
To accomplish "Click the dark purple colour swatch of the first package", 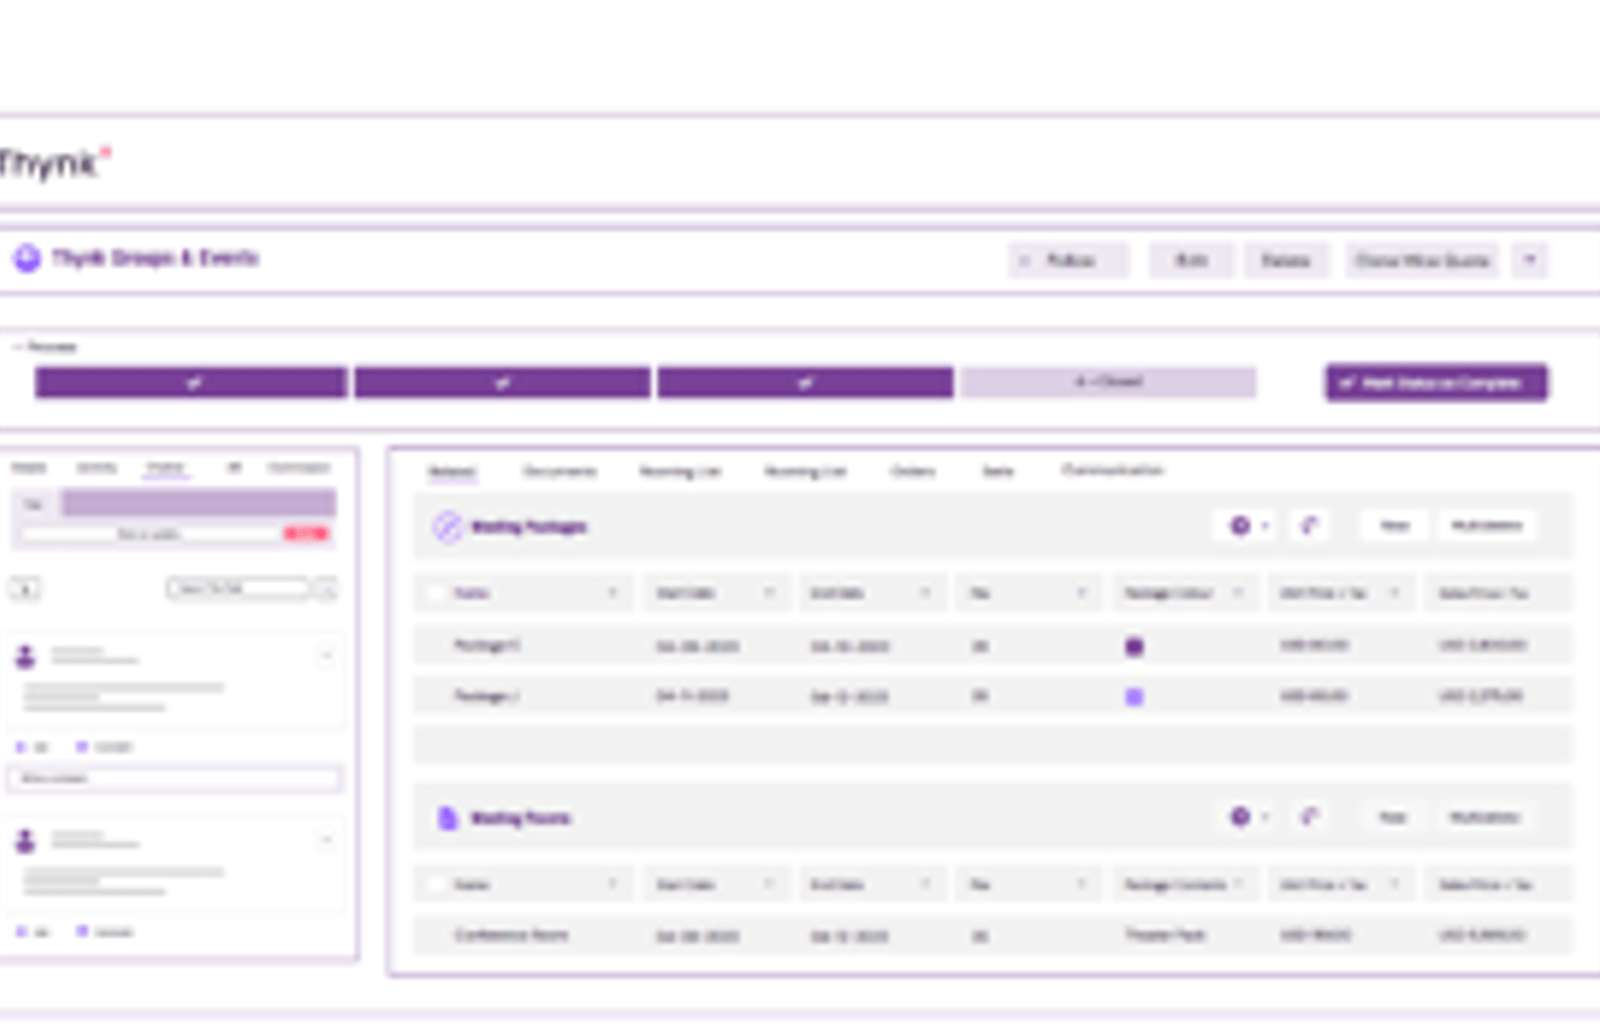I will point(1134,646).
